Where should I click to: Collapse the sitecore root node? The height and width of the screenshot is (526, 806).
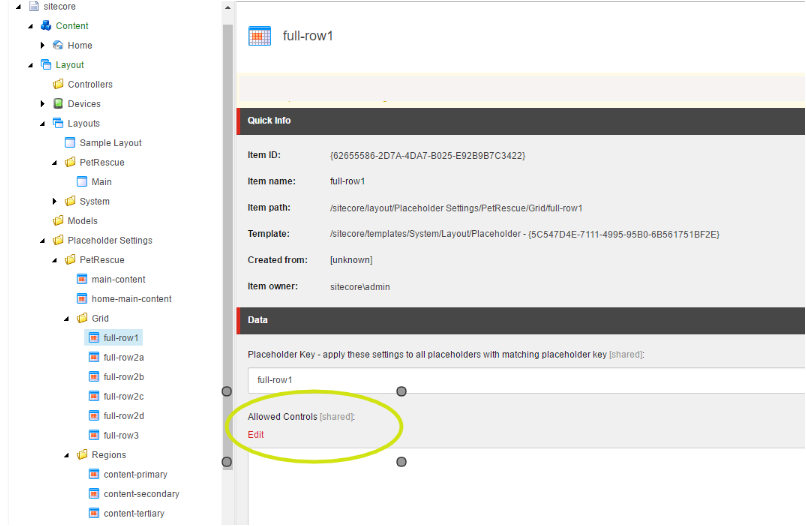point(19,7)
